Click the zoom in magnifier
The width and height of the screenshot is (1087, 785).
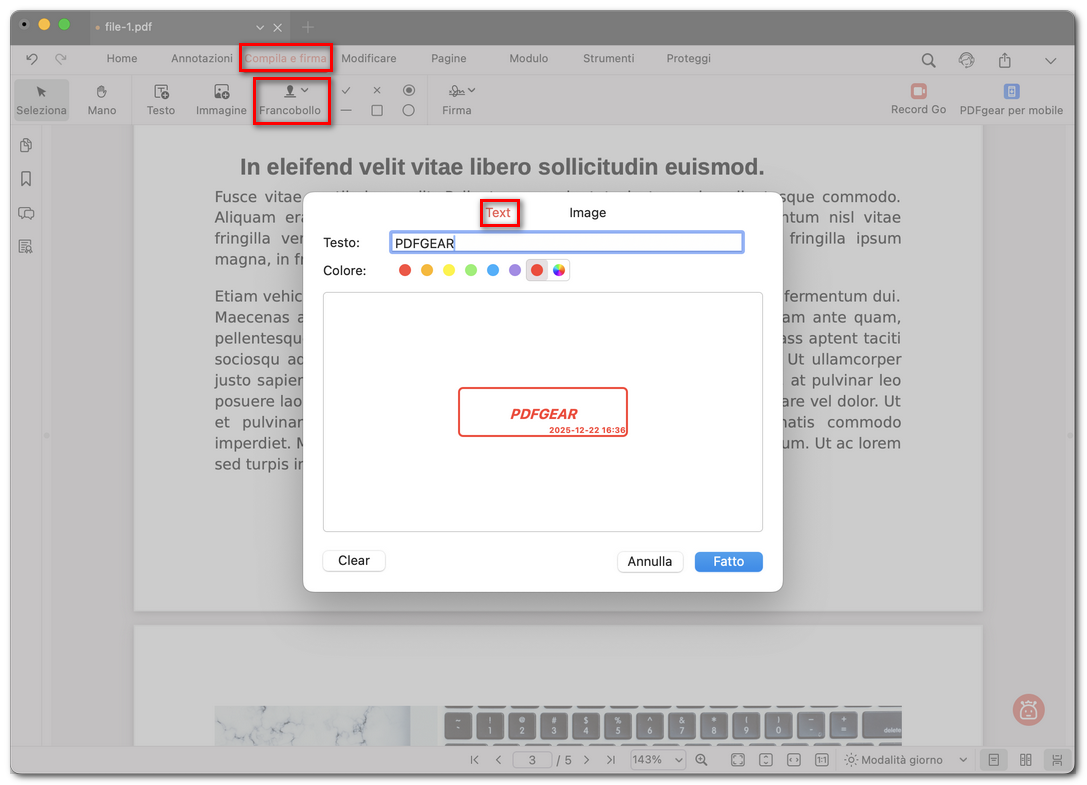coord(702,760)
